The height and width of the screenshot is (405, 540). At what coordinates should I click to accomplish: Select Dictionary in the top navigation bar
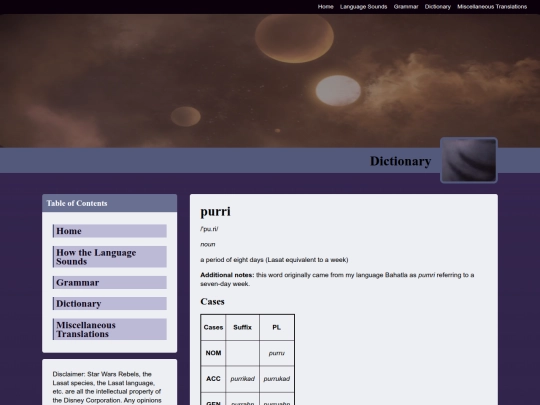[437, 7]
